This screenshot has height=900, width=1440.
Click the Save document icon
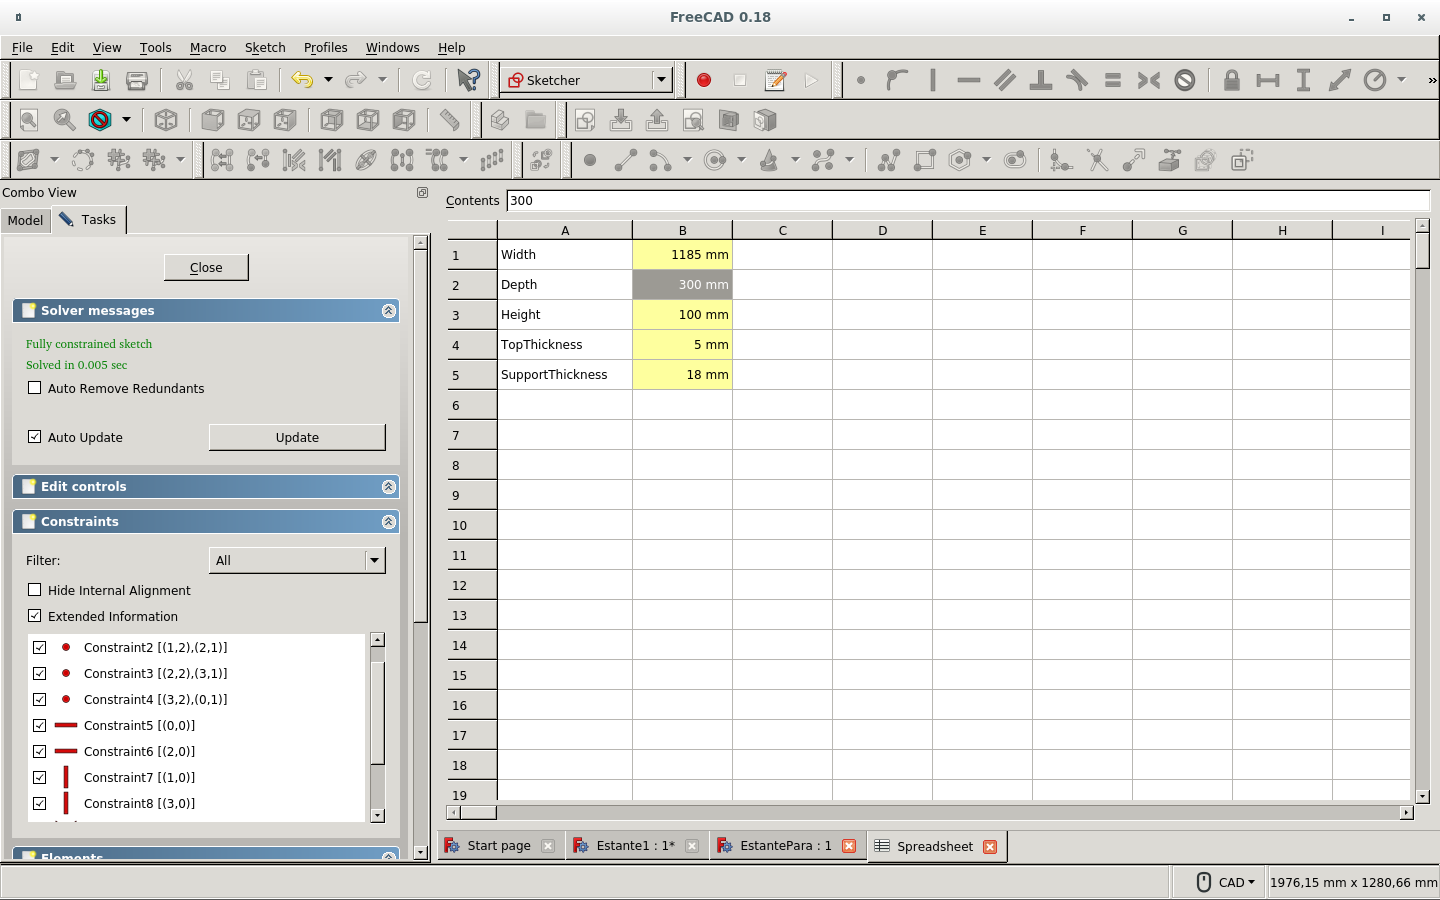pyautogui.click(x=101, y=80)
